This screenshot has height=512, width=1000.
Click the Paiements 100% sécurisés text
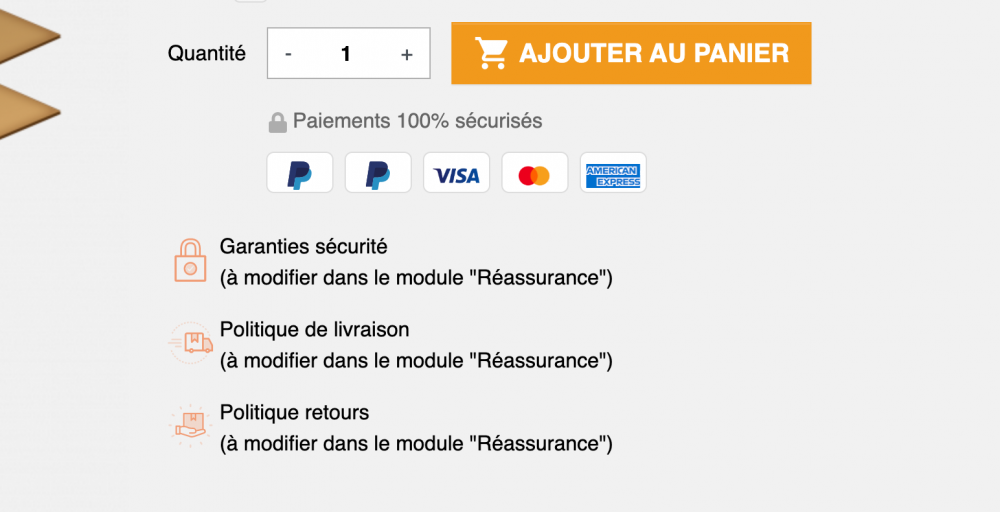click(x=417, y=121)
